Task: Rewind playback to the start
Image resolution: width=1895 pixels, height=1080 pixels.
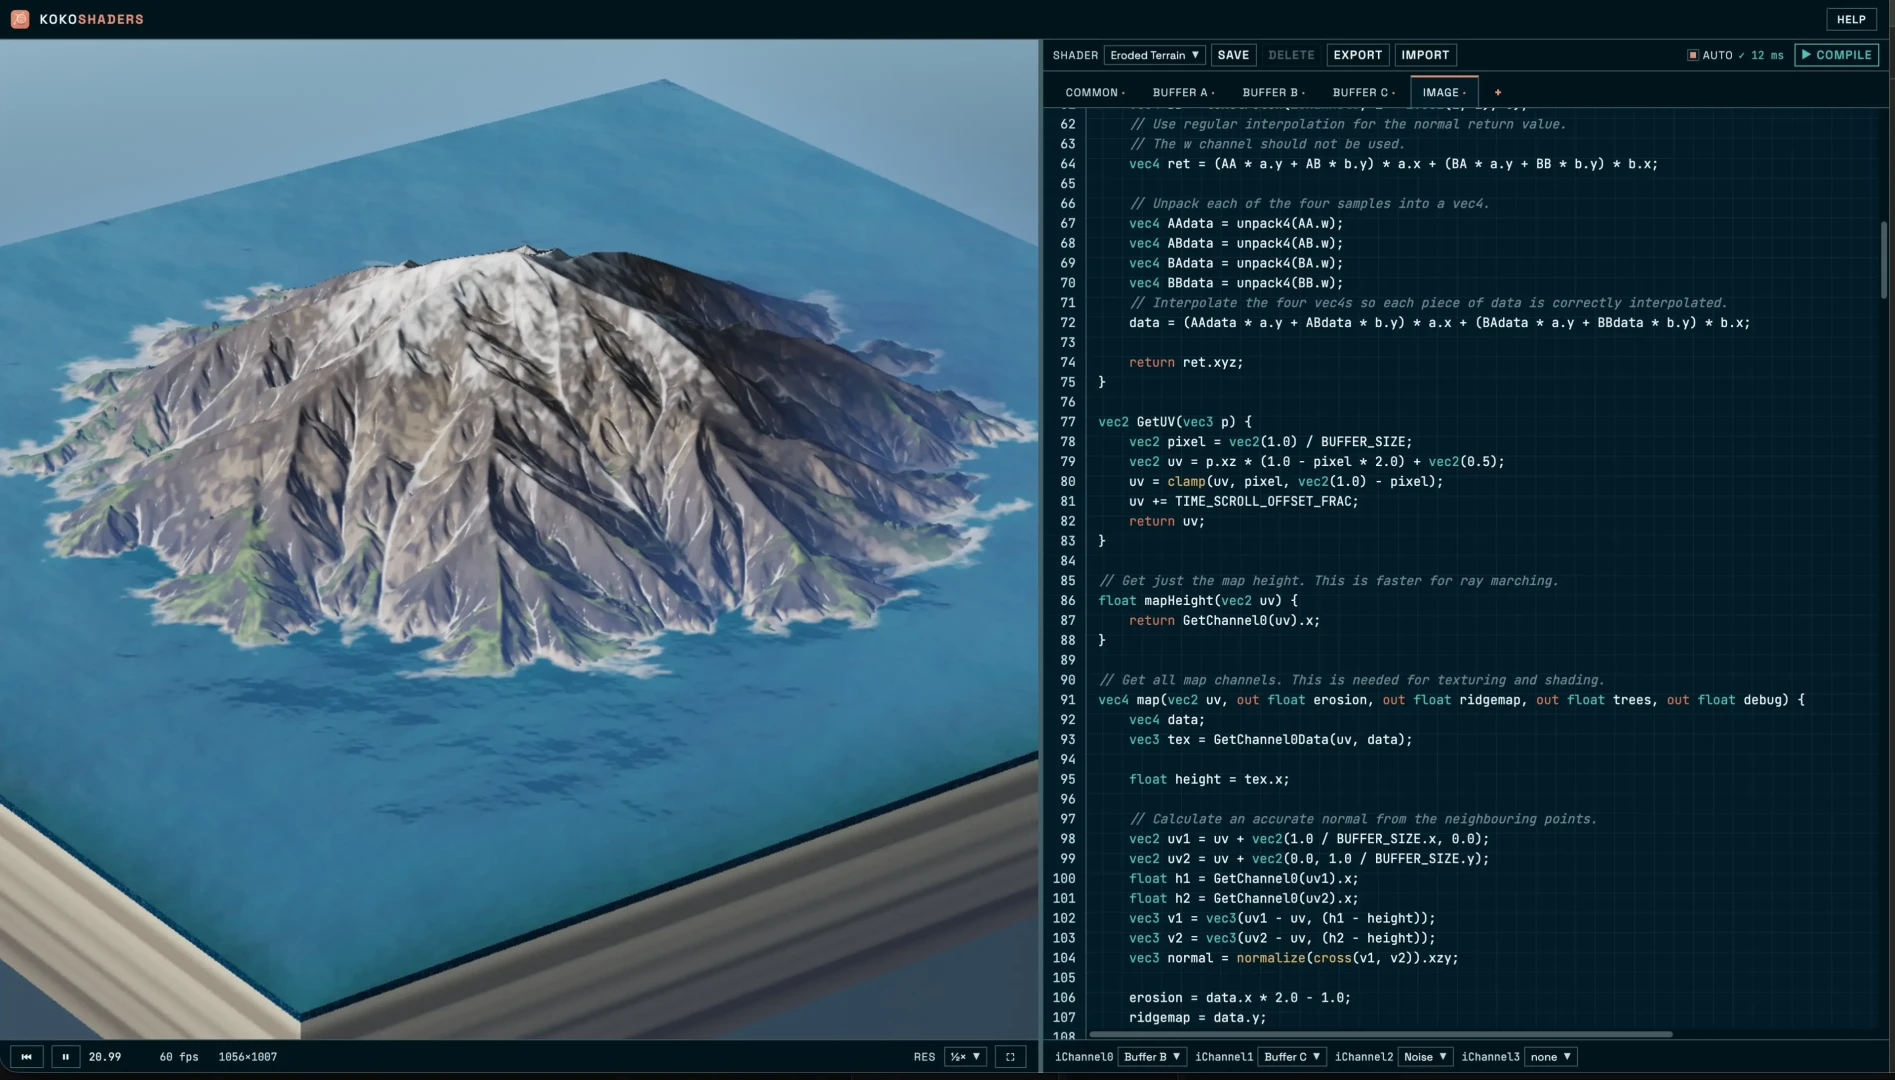Action: click(27, 1057)
